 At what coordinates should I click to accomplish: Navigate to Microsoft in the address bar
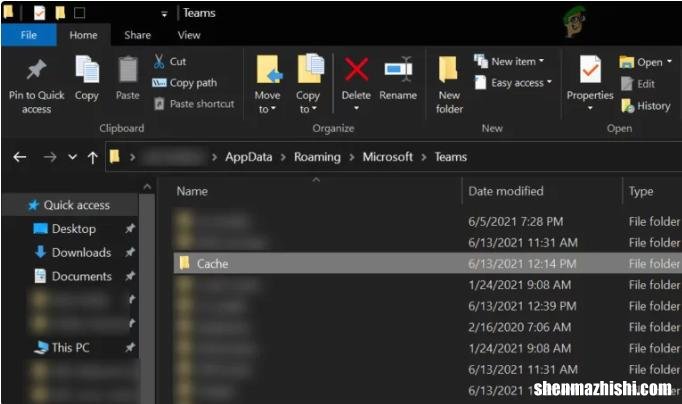point(388,157)
